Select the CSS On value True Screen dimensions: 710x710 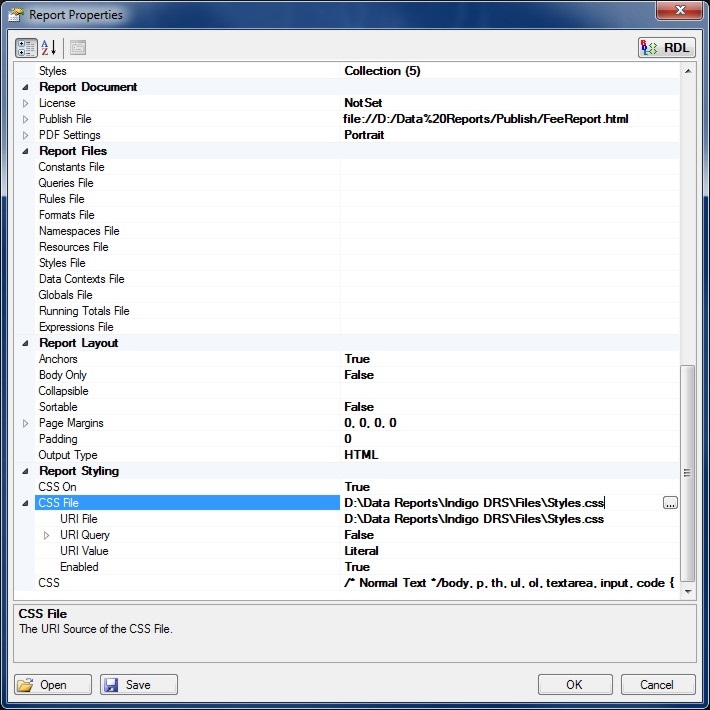coord(357,487)
